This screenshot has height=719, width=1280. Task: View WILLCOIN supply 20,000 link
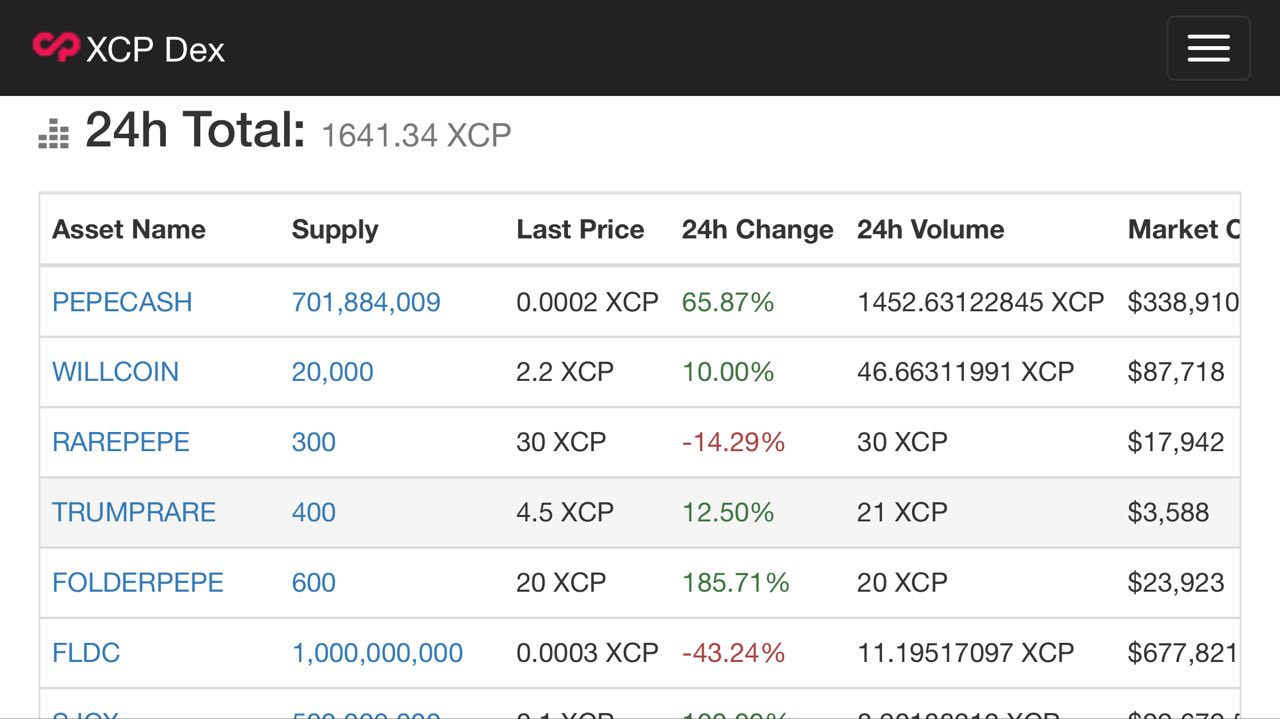(x=333, y=372)
